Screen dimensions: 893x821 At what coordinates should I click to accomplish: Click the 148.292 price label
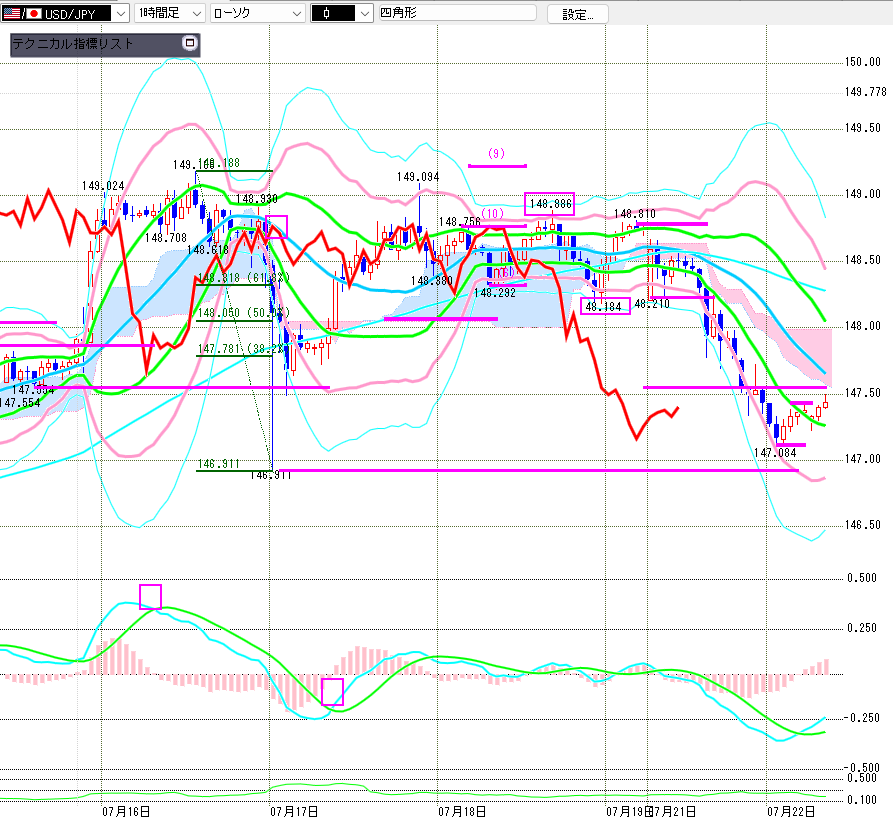[495, 293]
